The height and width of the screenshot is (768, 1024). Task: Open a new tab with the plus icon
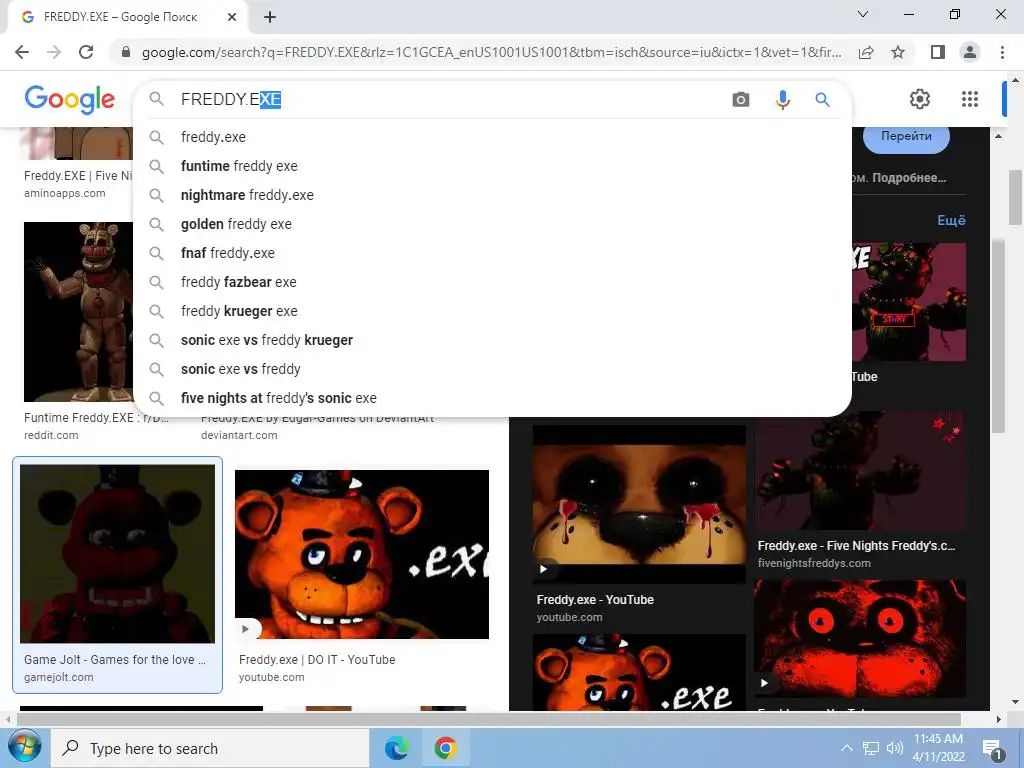pyautogui.click(x=270, y=17)
